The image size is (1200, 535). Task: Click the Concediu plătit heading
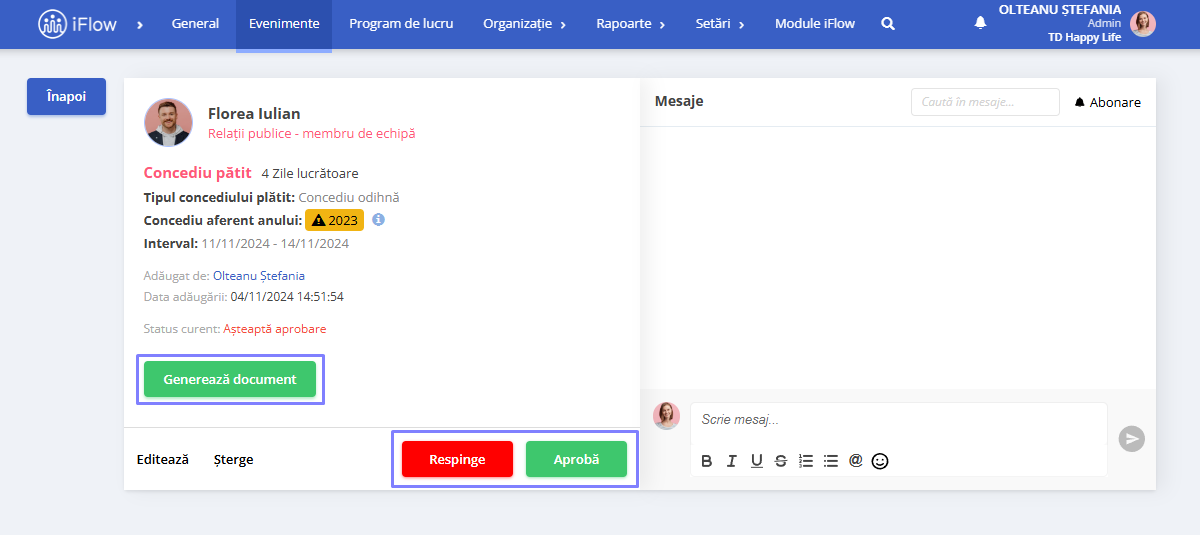point(198,173)
